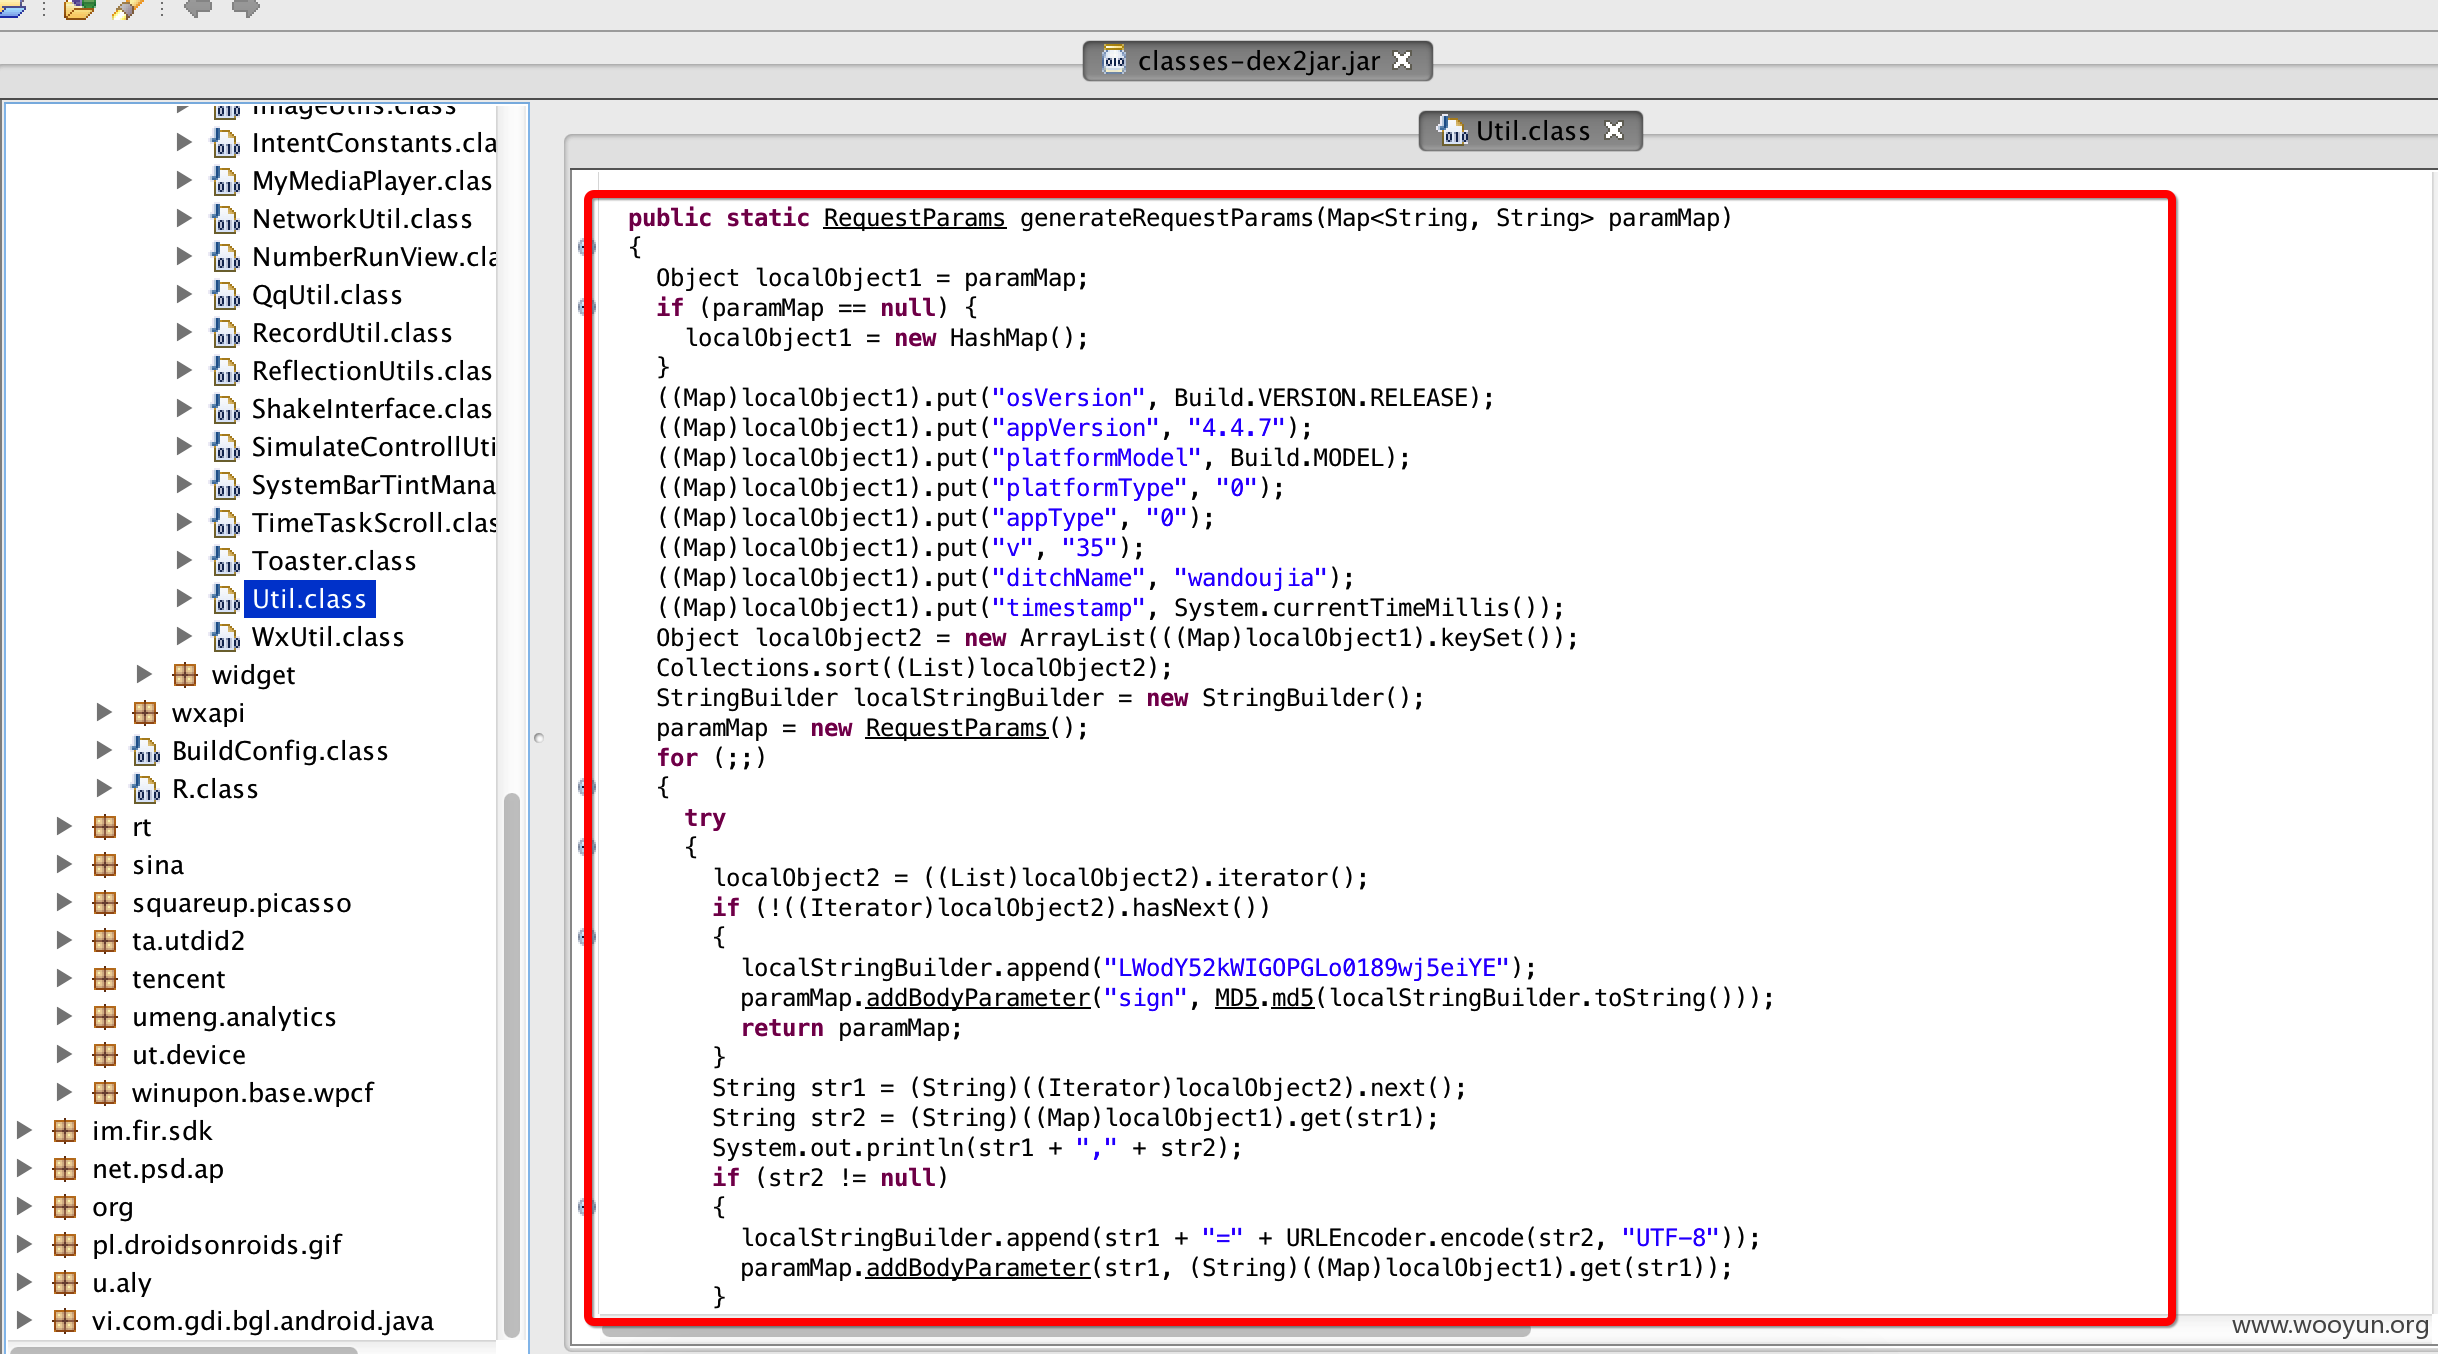This screenshot has height=1354, width=2438.
Task: Click the MyMediaPlayer class file icon
Action: pos(227,181)
